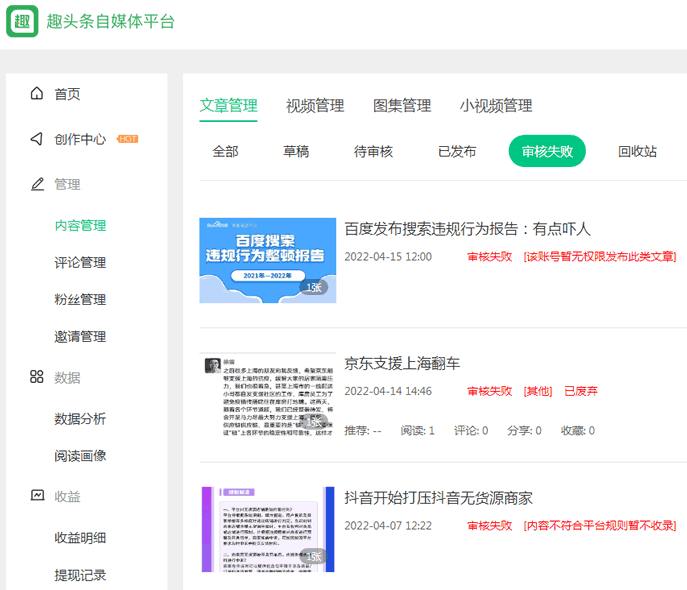Screen dimensions: 687x590
Task: Switch to the 视频管理 tab
Action: click(315, 106)
